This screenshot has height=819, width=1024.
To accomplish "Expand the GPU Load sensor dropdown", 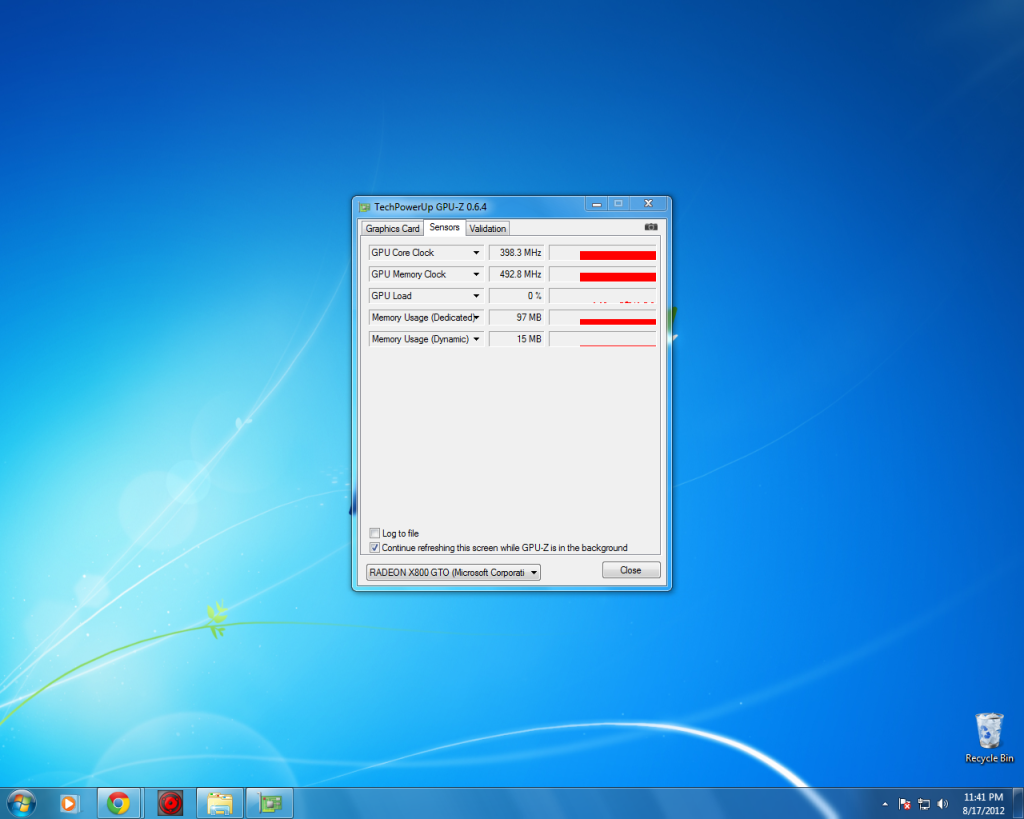I will [476, 296].
